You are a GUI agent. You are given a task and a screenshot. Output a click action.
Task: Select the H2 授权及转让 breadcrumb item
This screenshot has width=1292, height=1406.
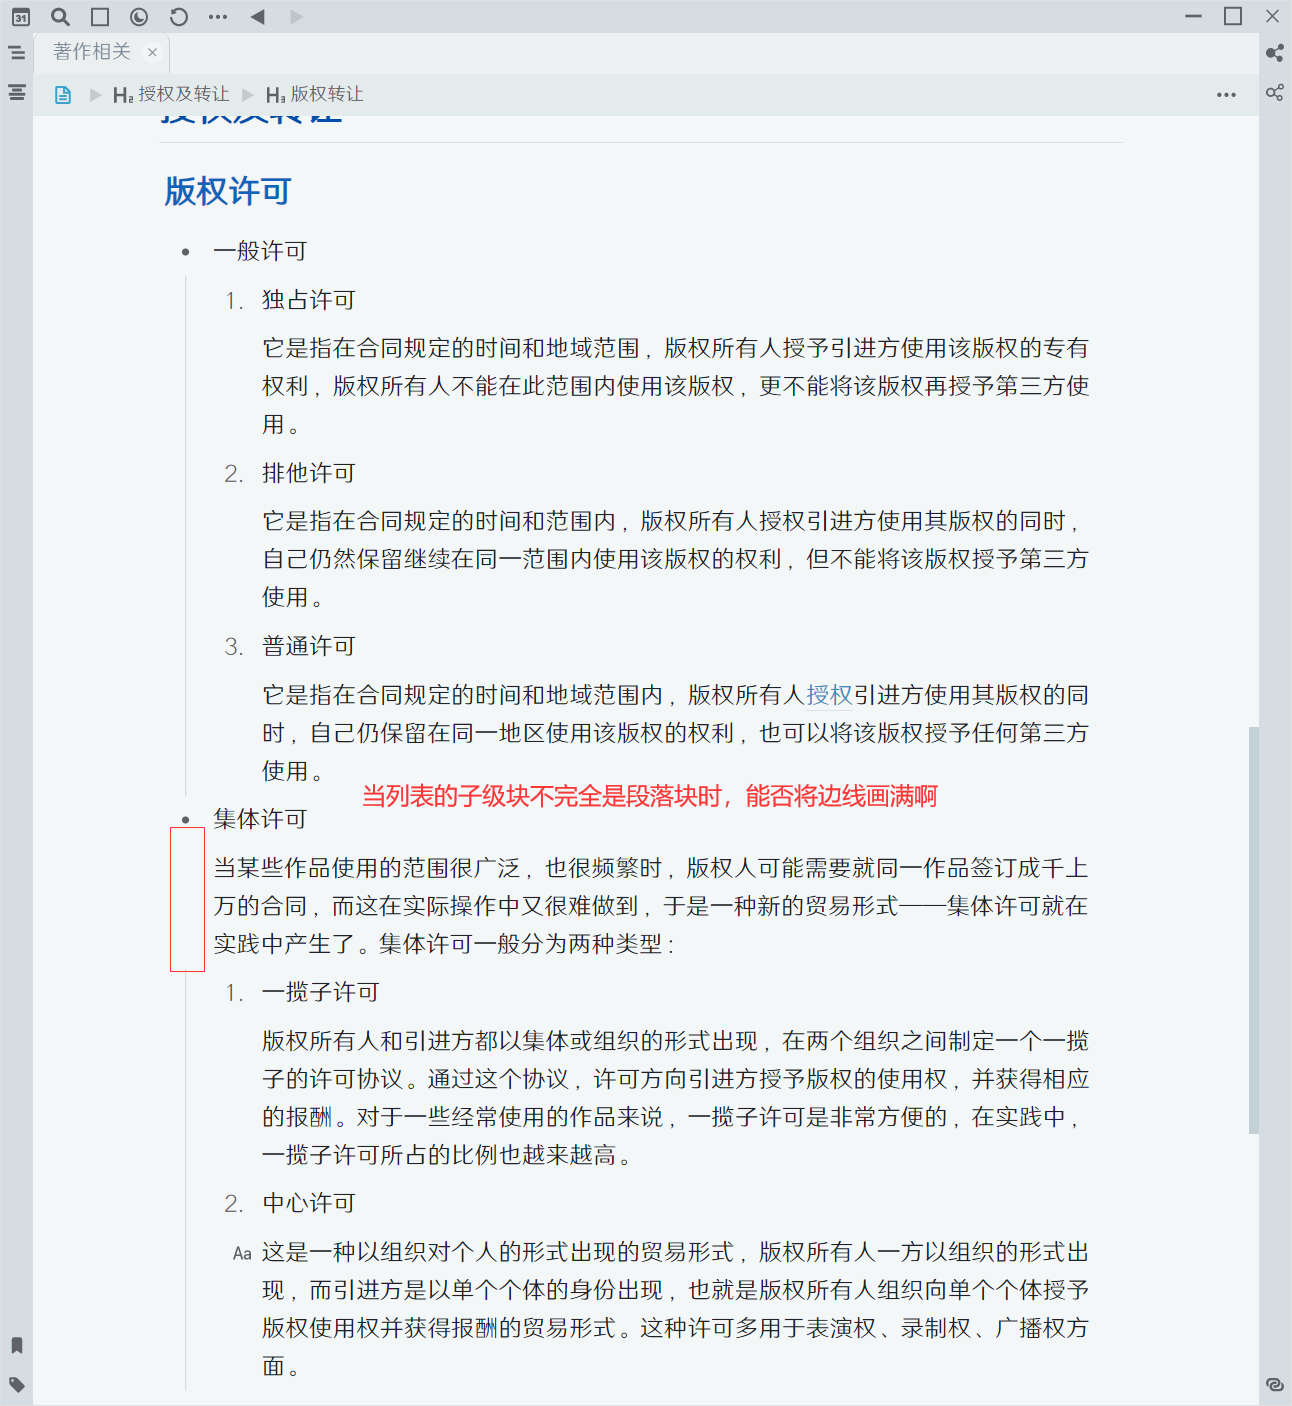173,94
